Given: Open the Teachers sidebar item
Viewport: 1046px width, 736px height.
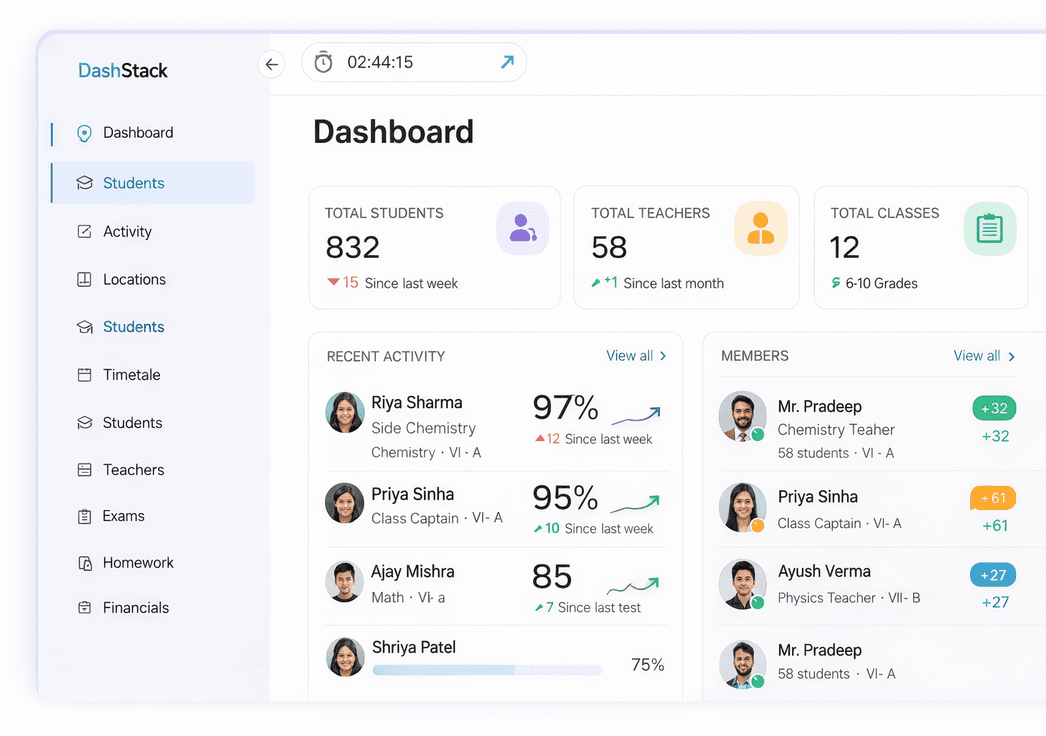Looking at the screenshot, I should [133, 470].
